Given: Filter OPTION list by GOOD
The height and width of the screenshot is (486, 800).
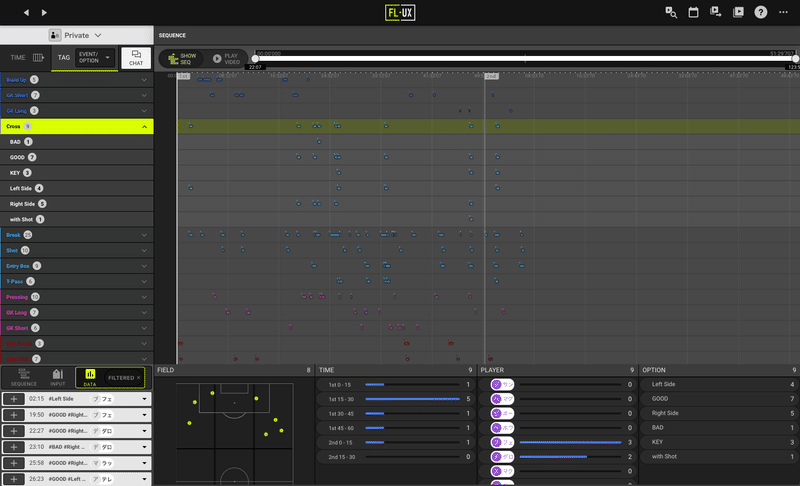Looking at the screenshot, I should point(719,399).
